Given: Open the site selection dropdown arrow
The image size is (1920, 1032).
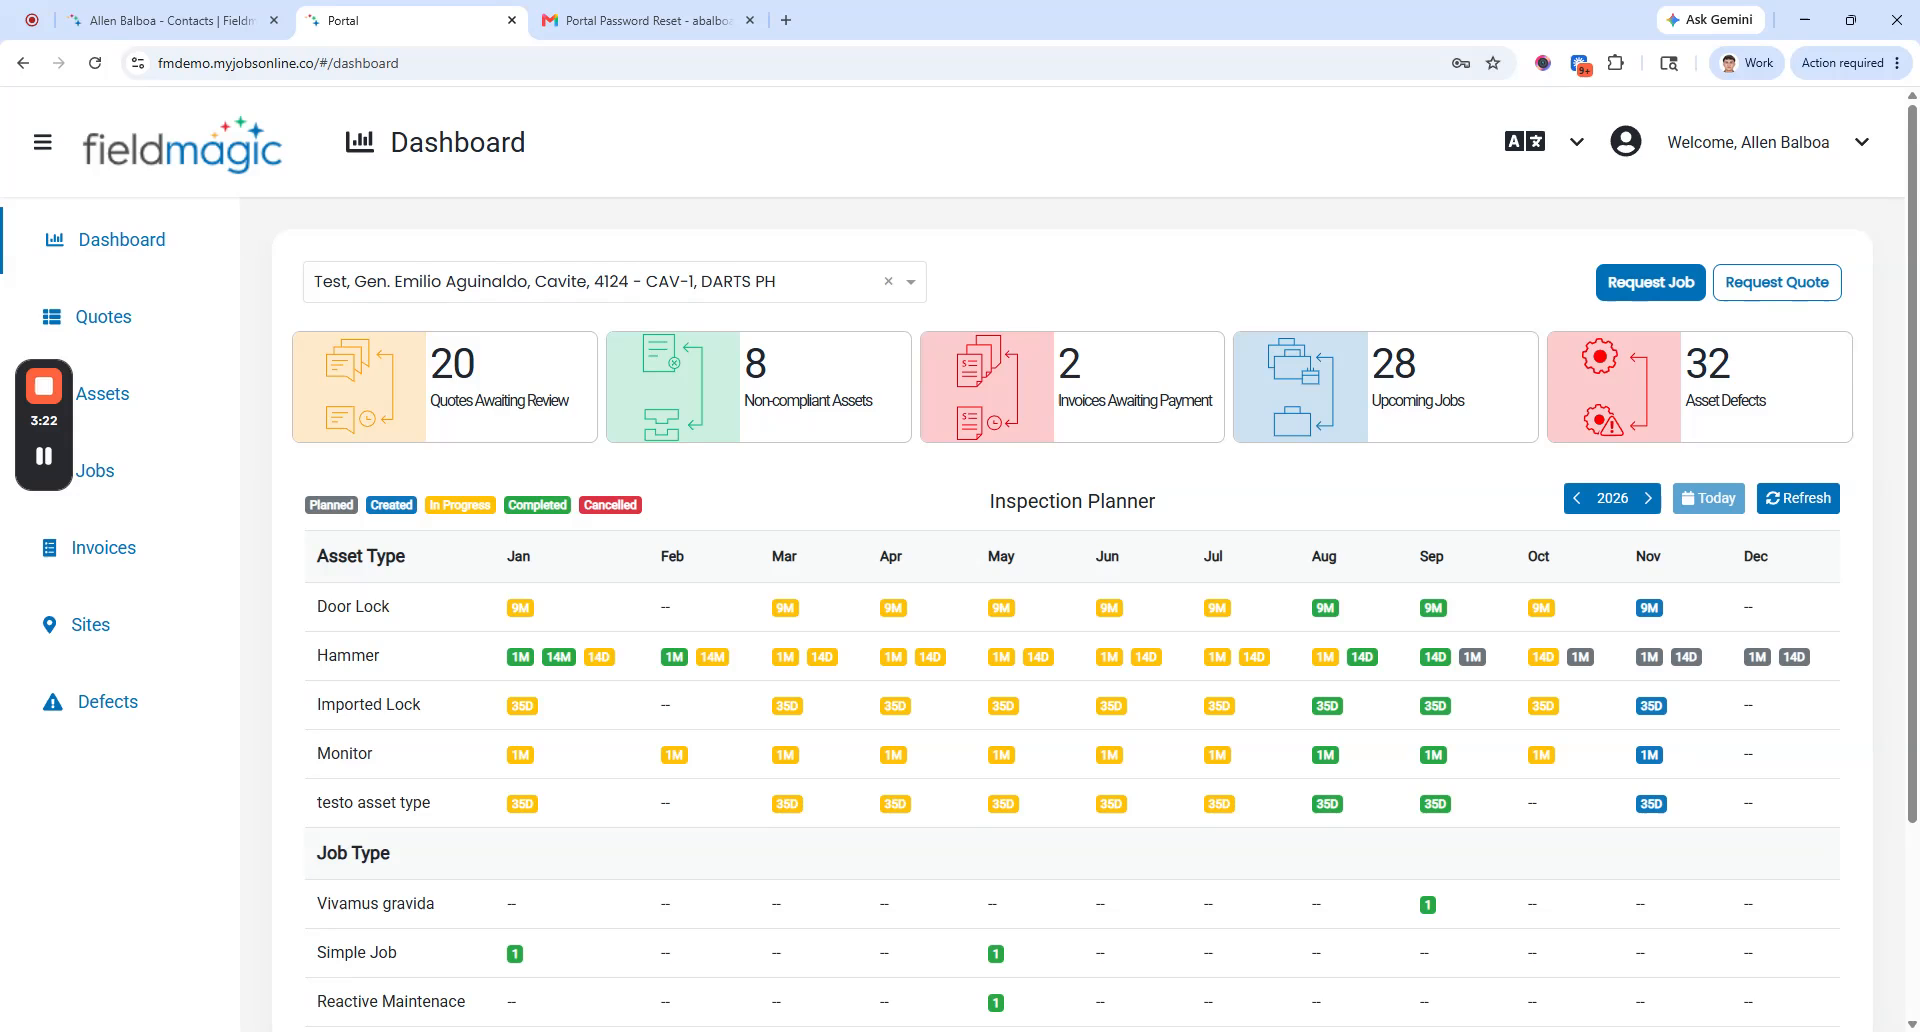Looking at the screenshot, I should click(911, 282).
